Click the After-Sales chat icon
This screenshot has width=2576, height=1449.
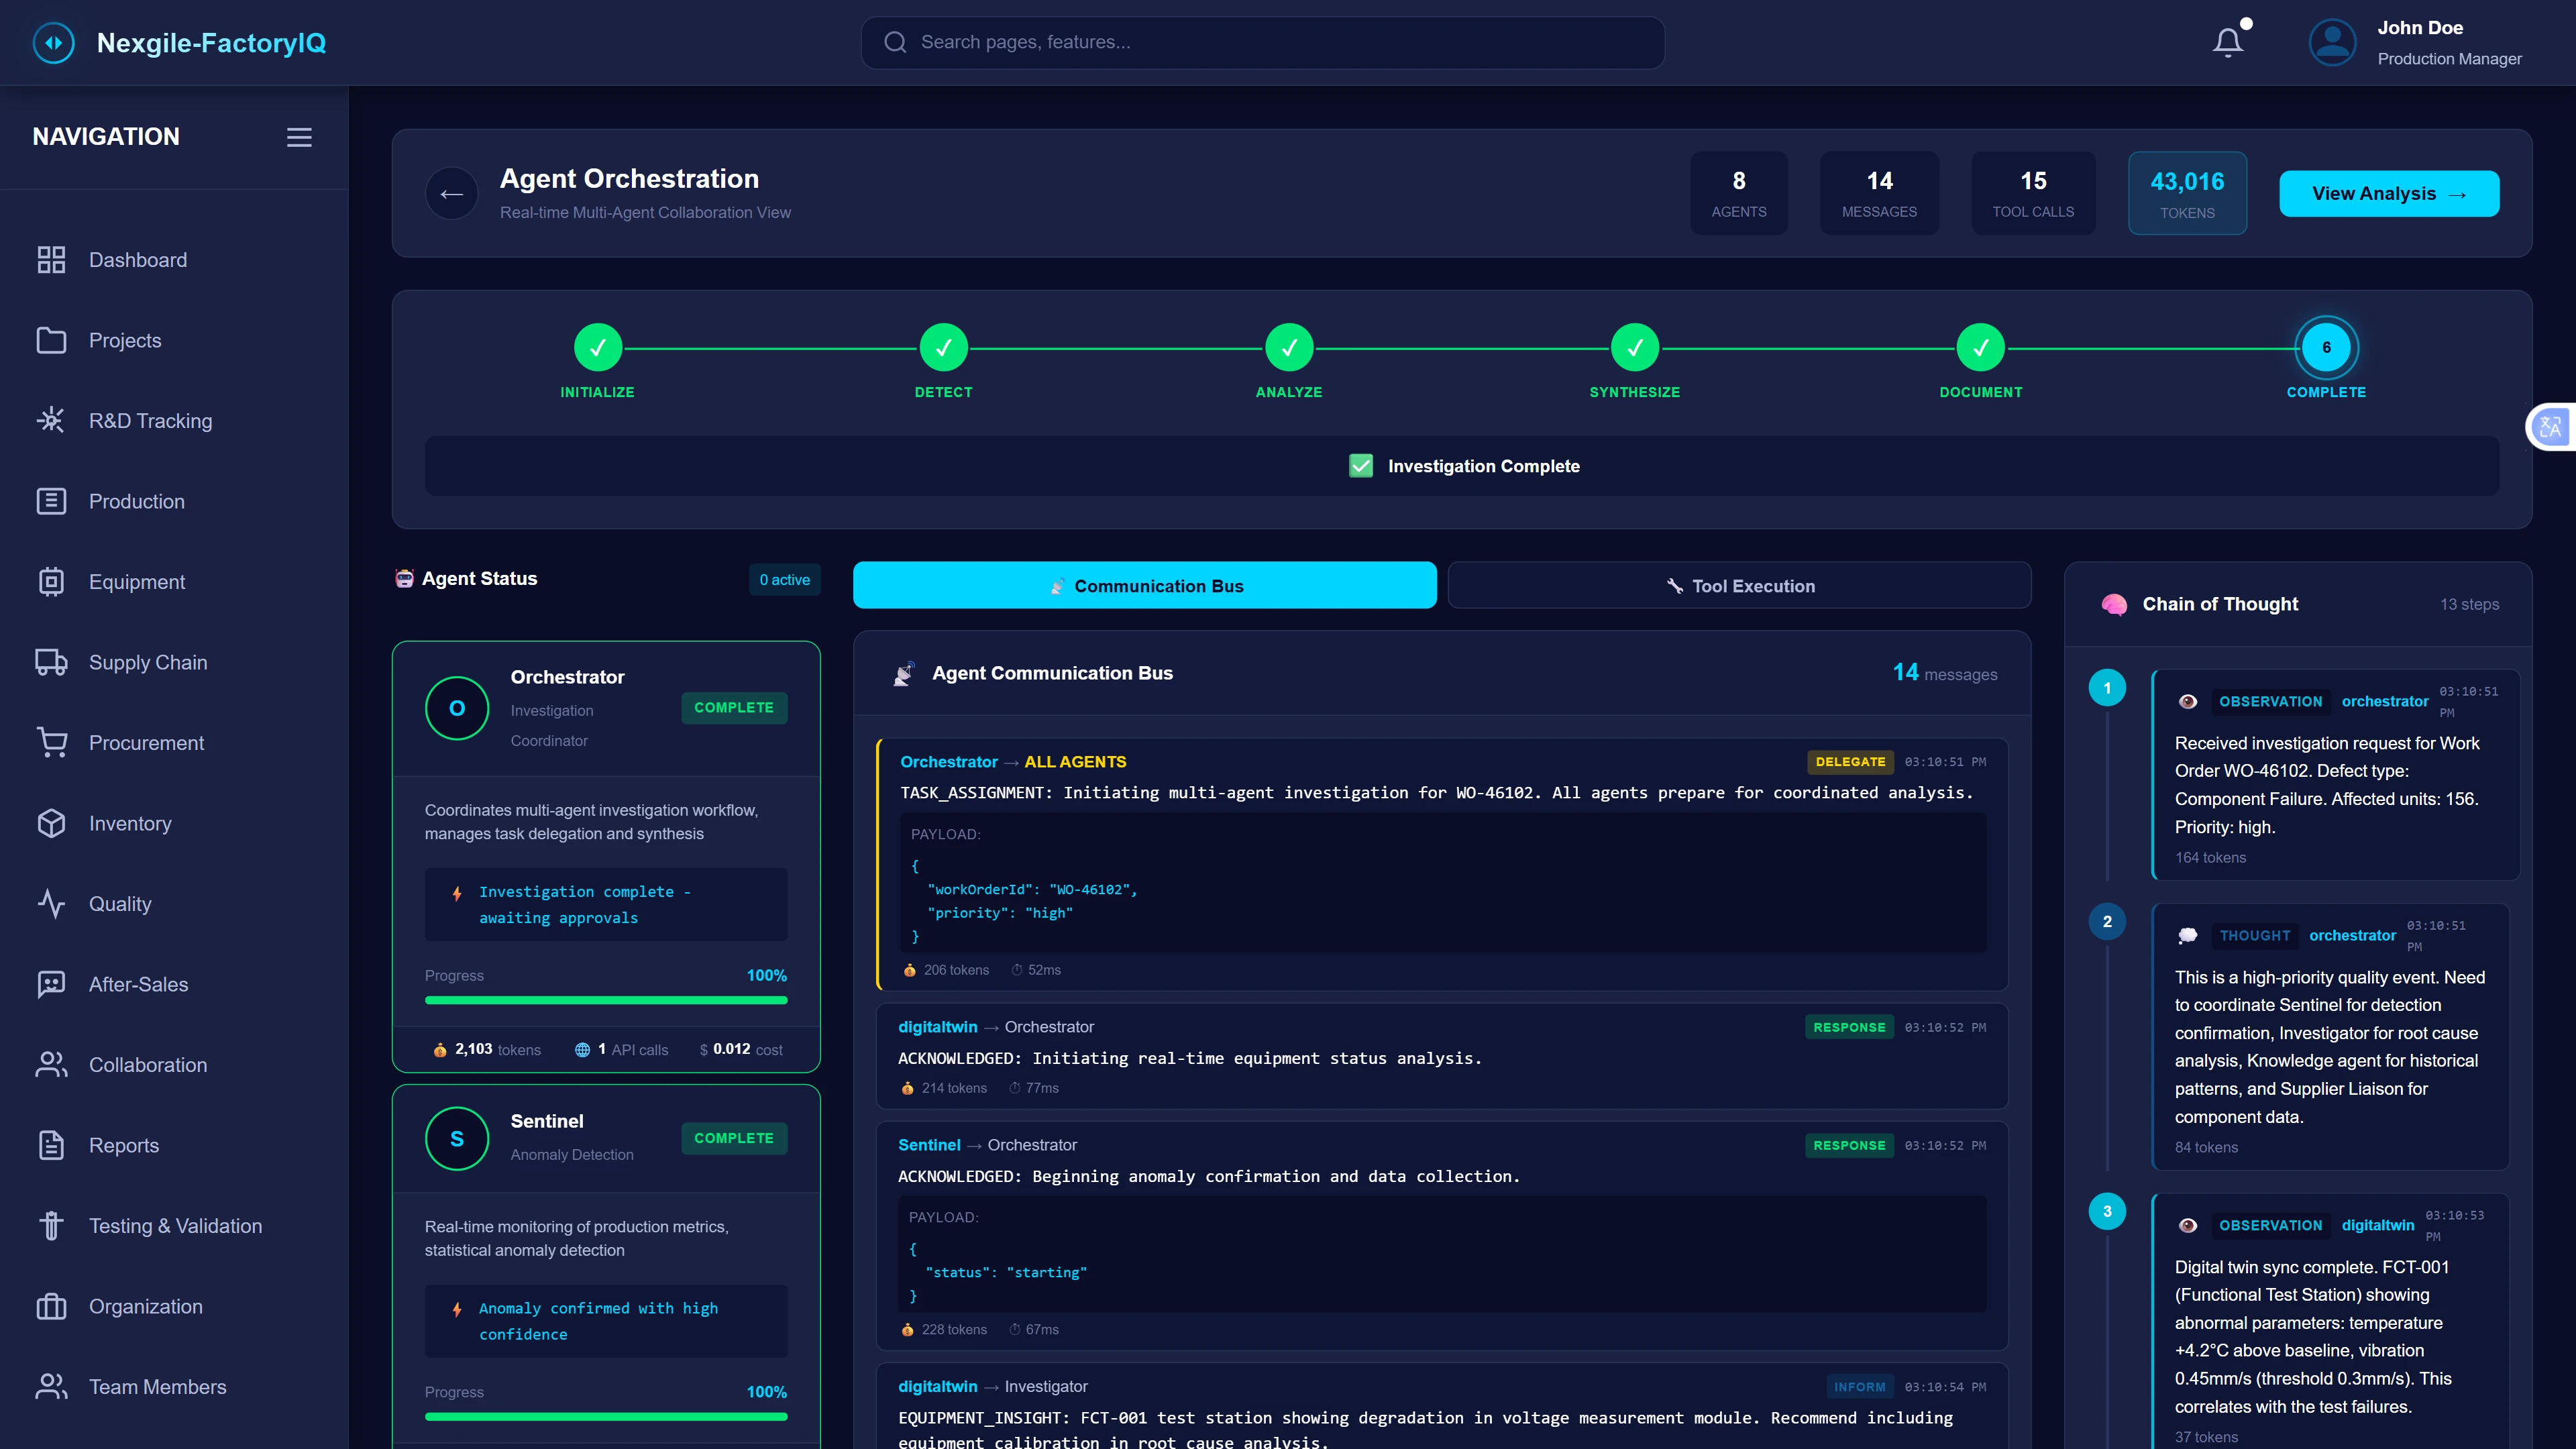click(51, 984)
